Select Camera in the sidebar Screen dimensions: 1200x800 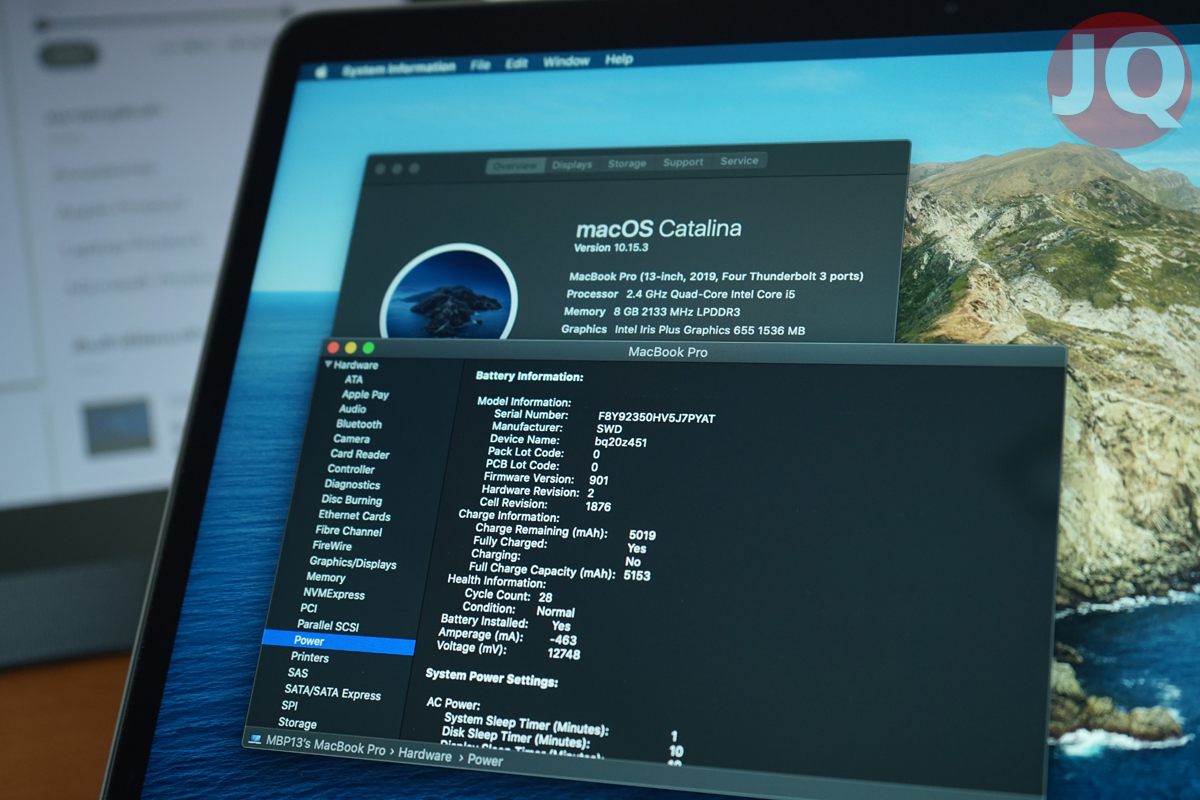tap(351, 439)
